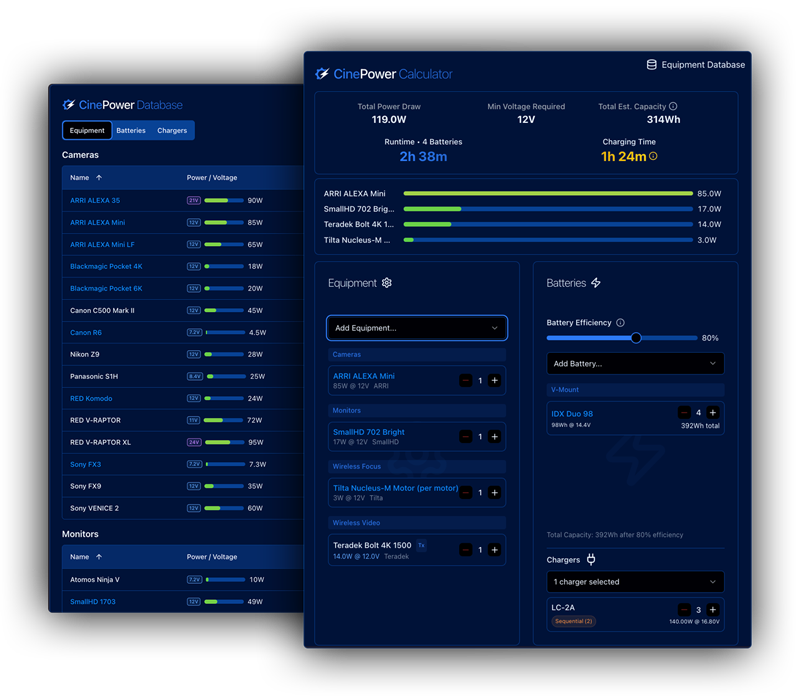
Task: Click the Battery Efficiency info icon
Action: [621, 323]
